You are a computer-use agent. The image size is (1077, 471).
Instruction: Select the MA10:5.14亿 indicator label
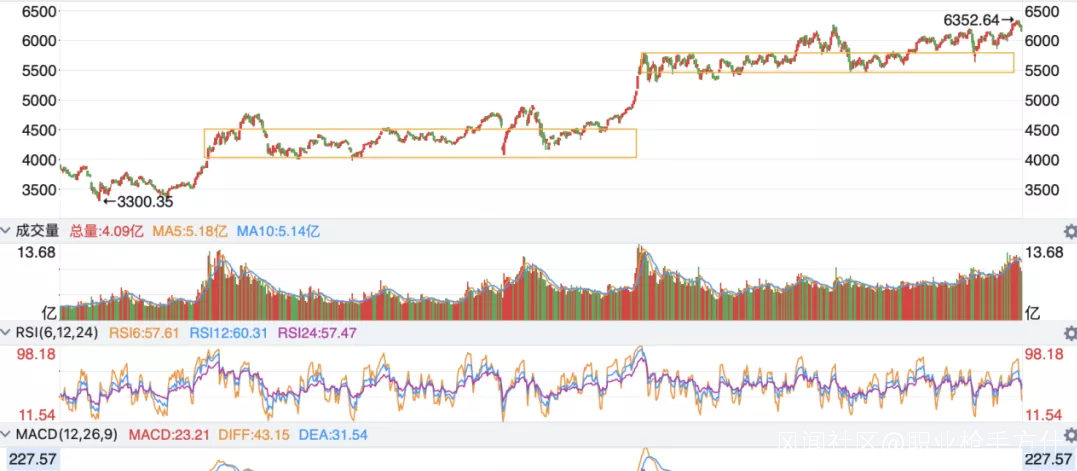[x=278, y=231]
